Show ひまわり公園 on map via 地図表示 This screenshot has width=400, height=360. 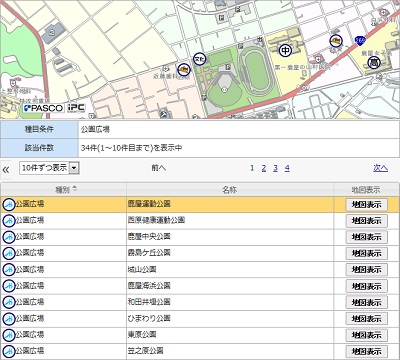pyautogui.click(x=367, y=319)
